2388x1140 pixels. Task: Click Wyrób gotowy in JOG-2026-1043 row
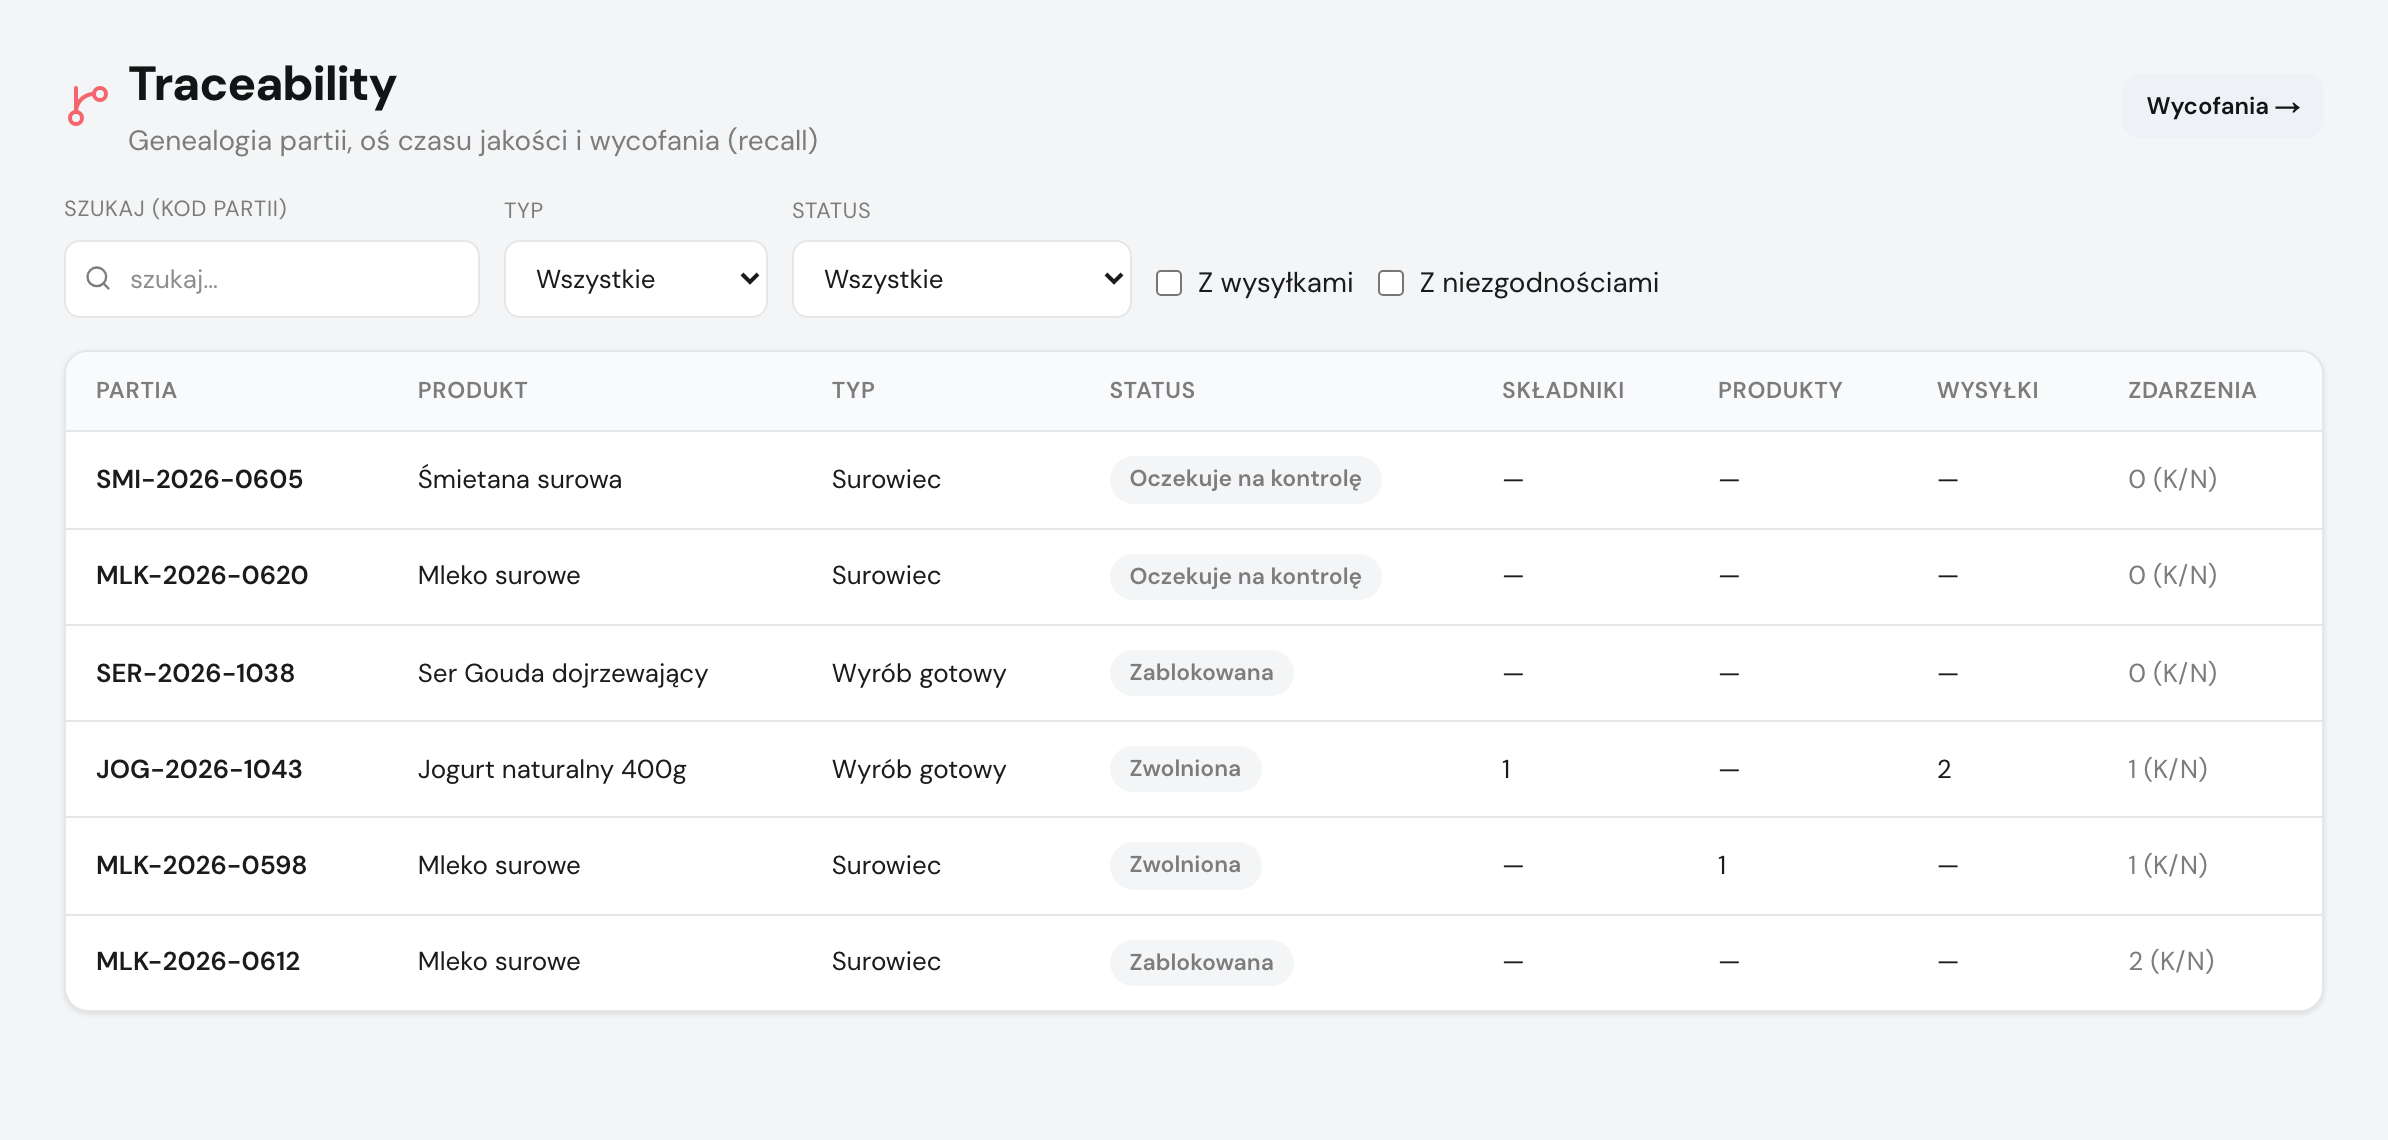(919, 769)
